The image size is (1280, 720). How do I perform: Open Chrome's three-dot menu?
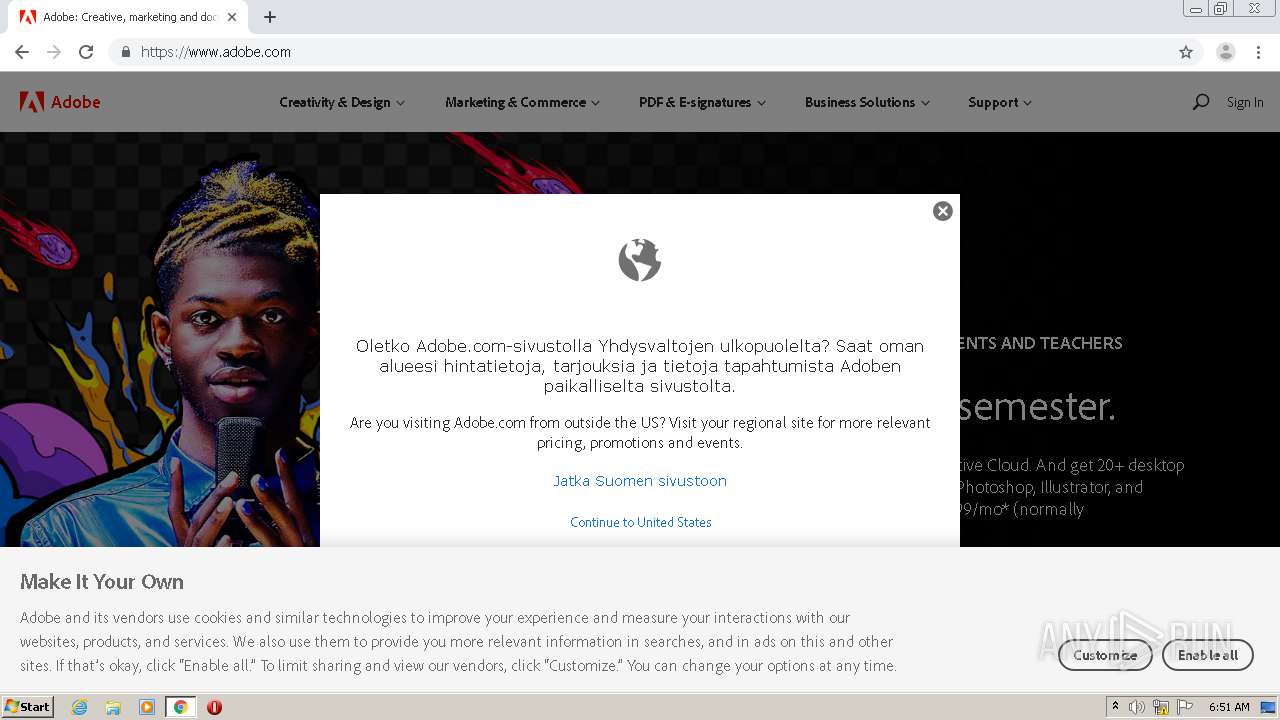coord(1258,52)
